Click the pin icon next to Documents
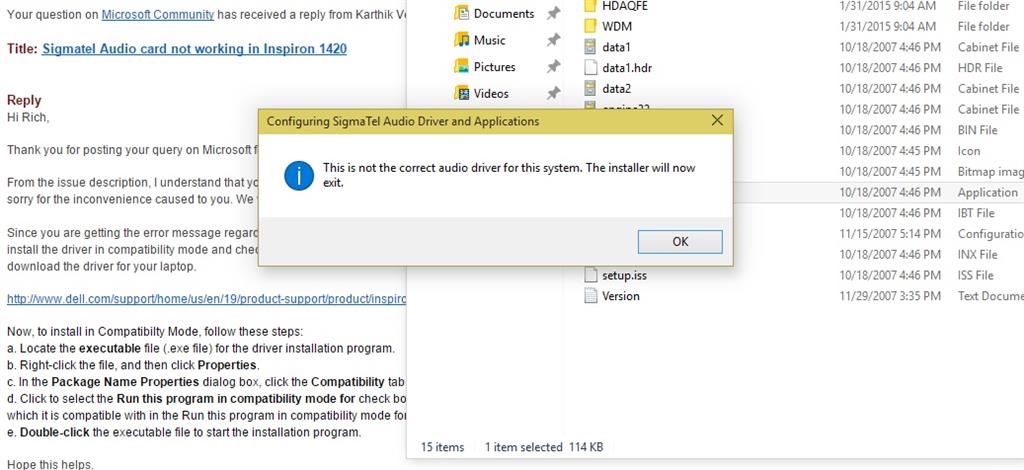Image resolution: width=1024 pixels, height=470 pixels. [553, 14]
